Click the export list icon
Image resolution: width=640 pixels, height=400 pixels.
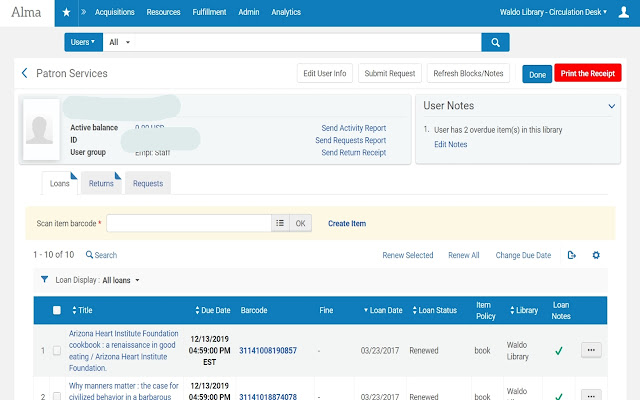[x=571, y=255]
